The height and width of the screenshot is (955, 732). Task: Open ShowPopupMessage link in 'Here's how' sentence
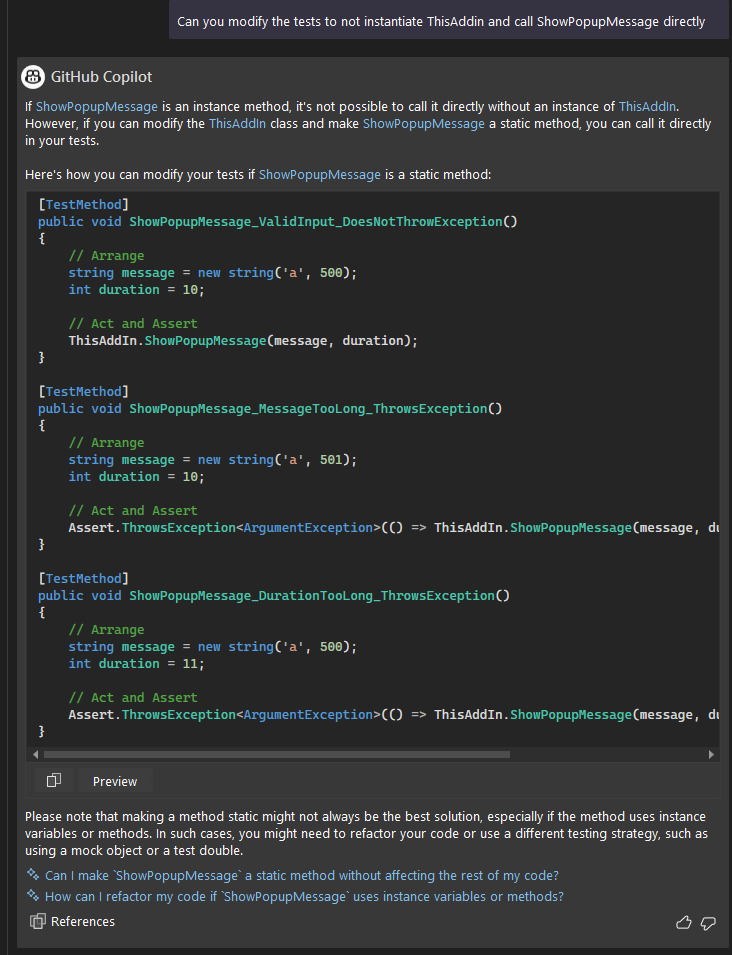320,175
